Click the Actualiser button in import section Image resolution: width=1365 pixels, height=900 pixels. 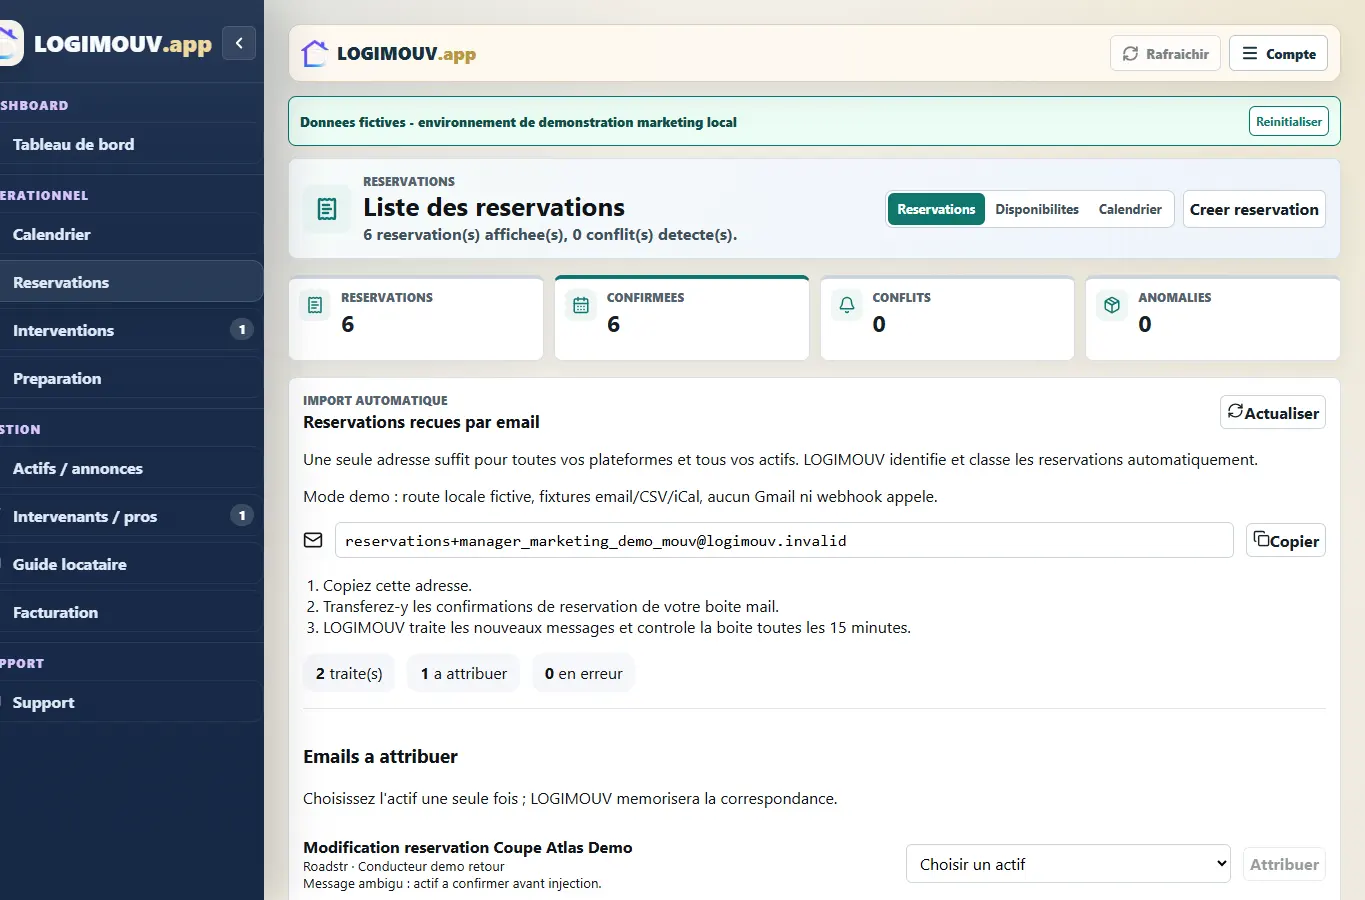coord(1273,412)
